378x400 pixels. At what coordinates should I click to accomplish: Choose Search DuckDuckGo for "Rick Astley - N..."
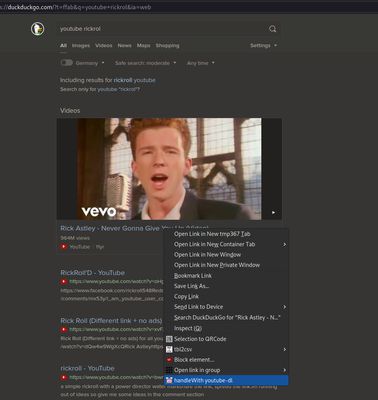tap(226, 318)
